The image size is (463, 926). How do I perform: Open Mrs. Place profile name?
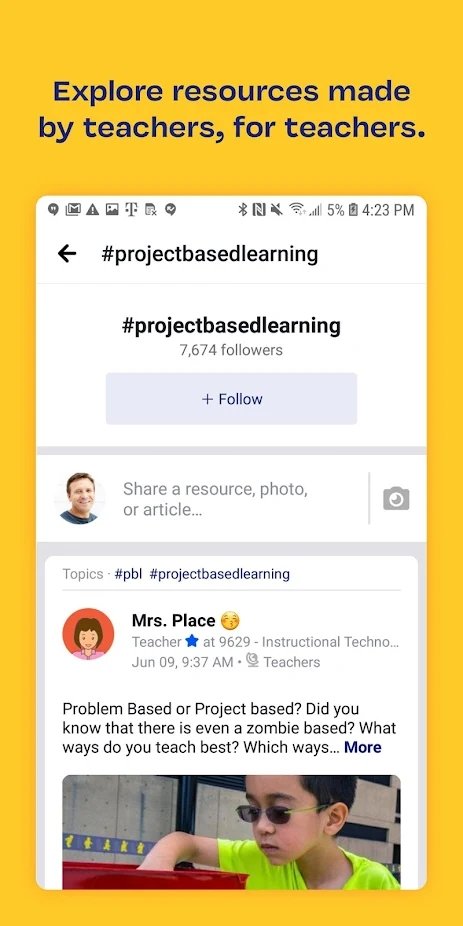click(174, 620)
